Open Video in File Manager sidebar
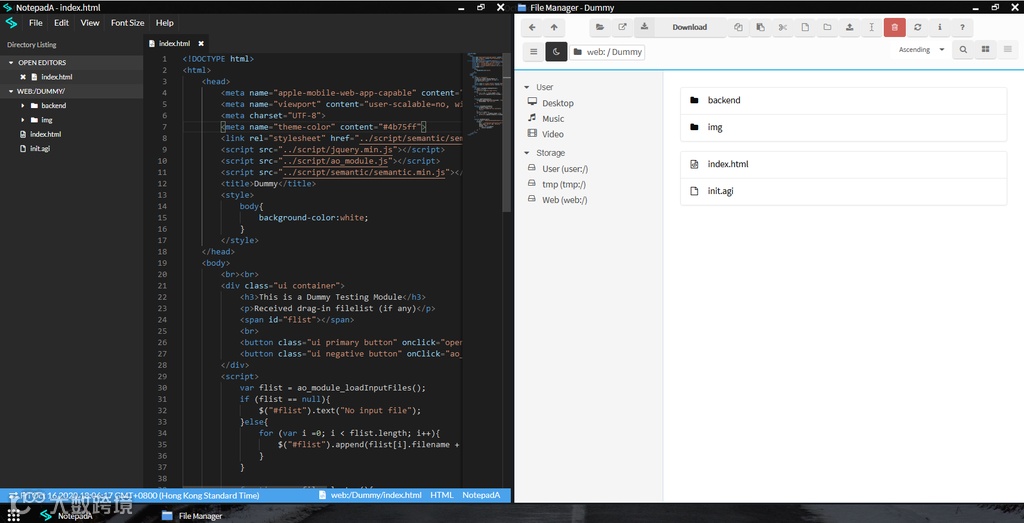The height and width of the screenshot is (523, 1024). pos(545,134)
